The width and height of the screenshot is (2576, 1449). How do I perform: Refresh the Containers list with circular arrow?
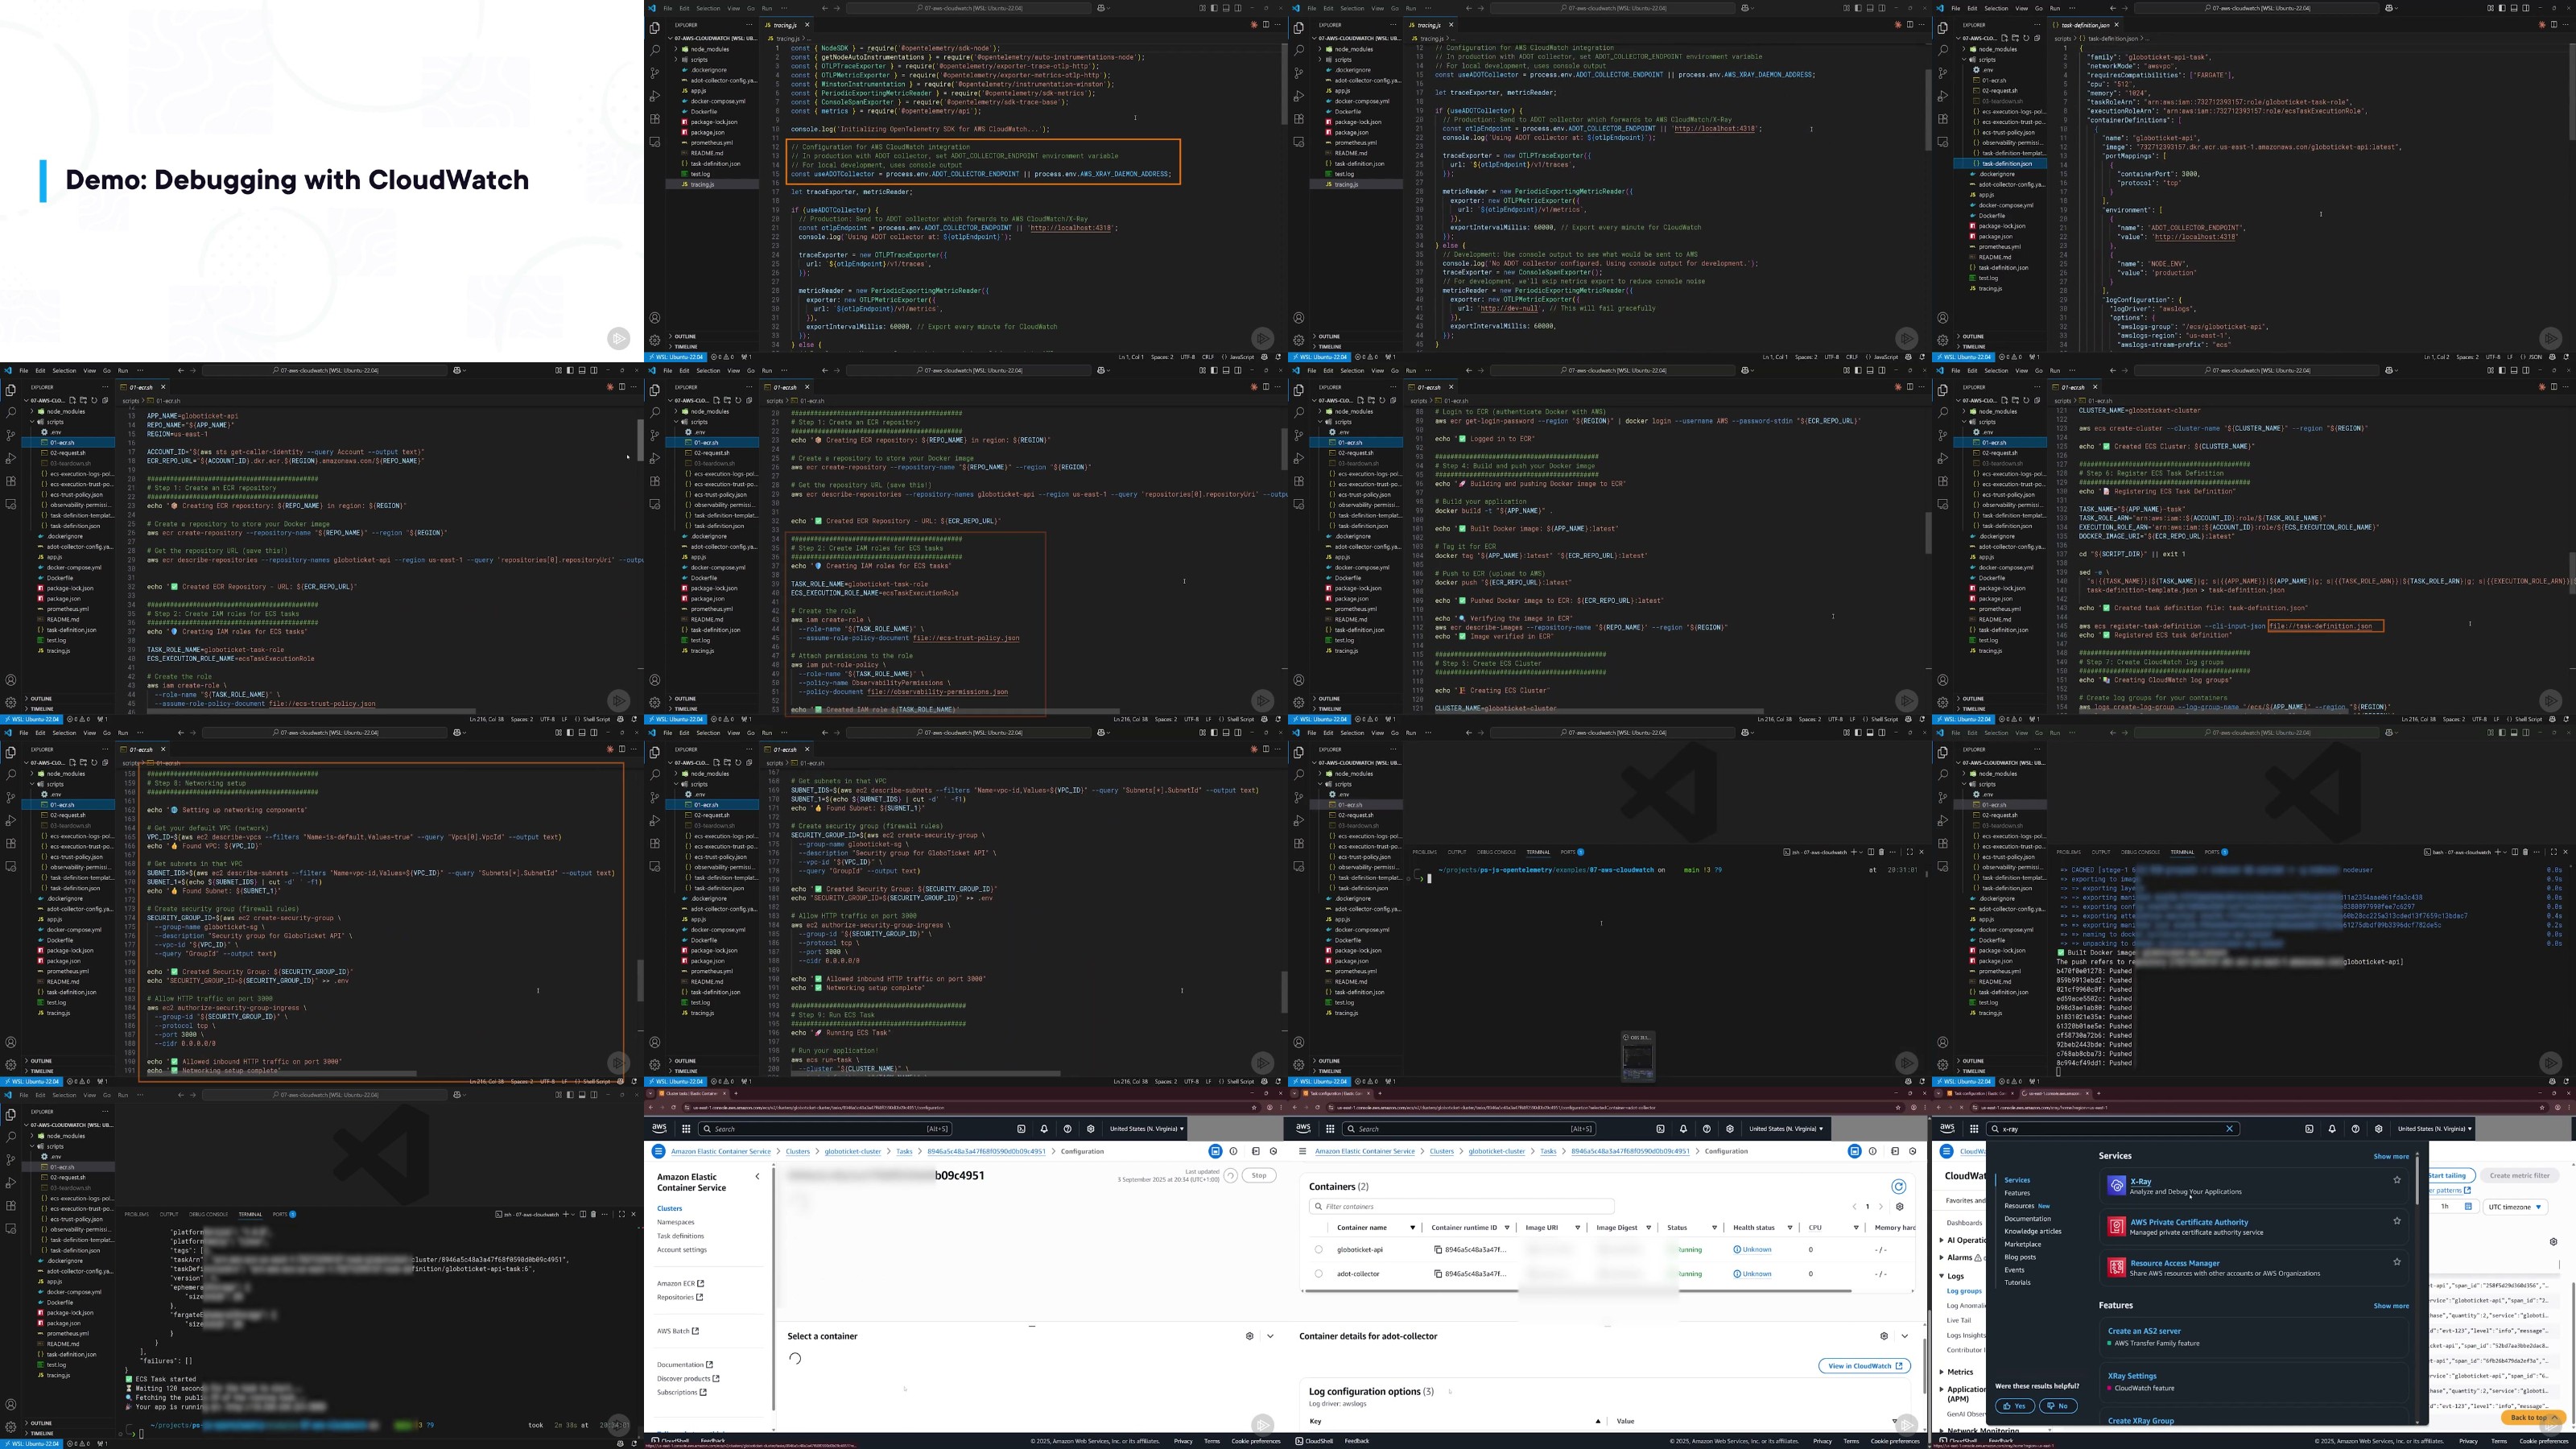coord(1898,1186)
